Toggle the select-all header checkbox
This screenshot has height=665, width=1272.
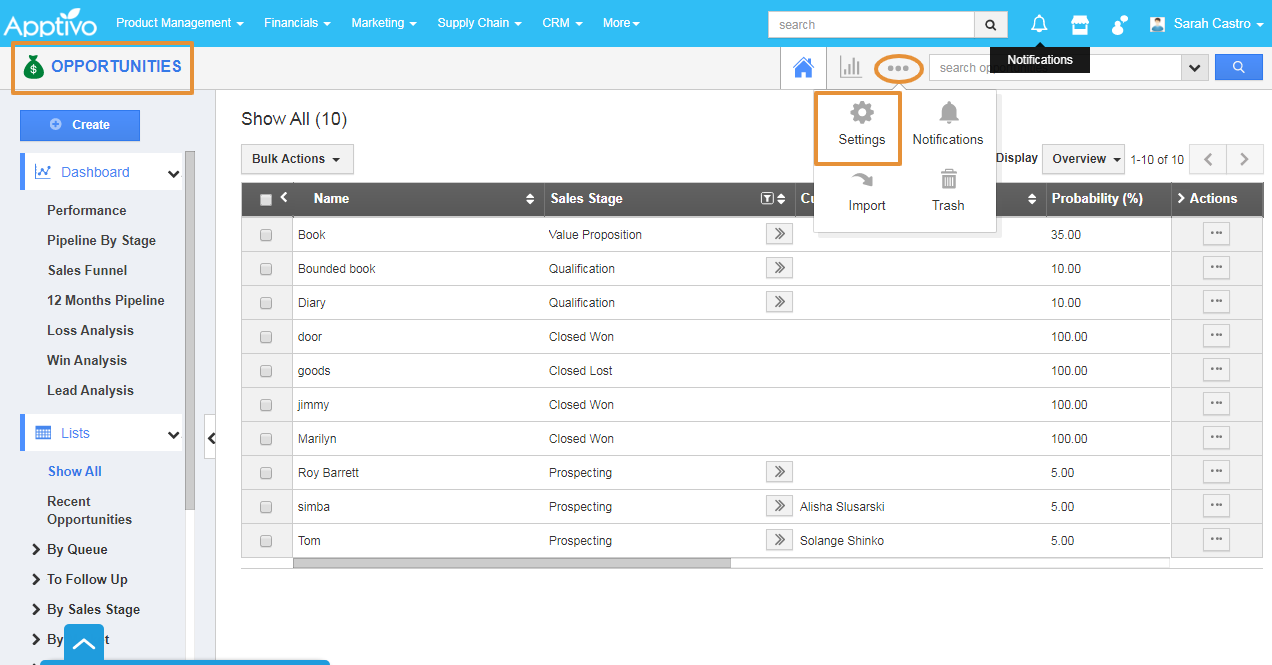(x=266, y=200)
